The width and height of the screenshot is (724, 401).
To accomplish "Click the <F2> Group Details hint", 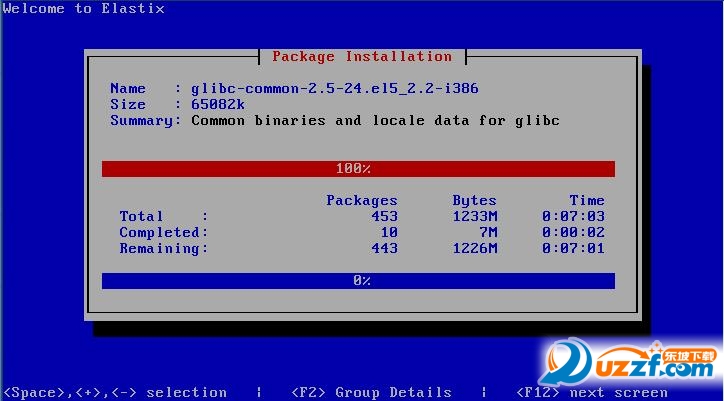I will pos(371,393).
